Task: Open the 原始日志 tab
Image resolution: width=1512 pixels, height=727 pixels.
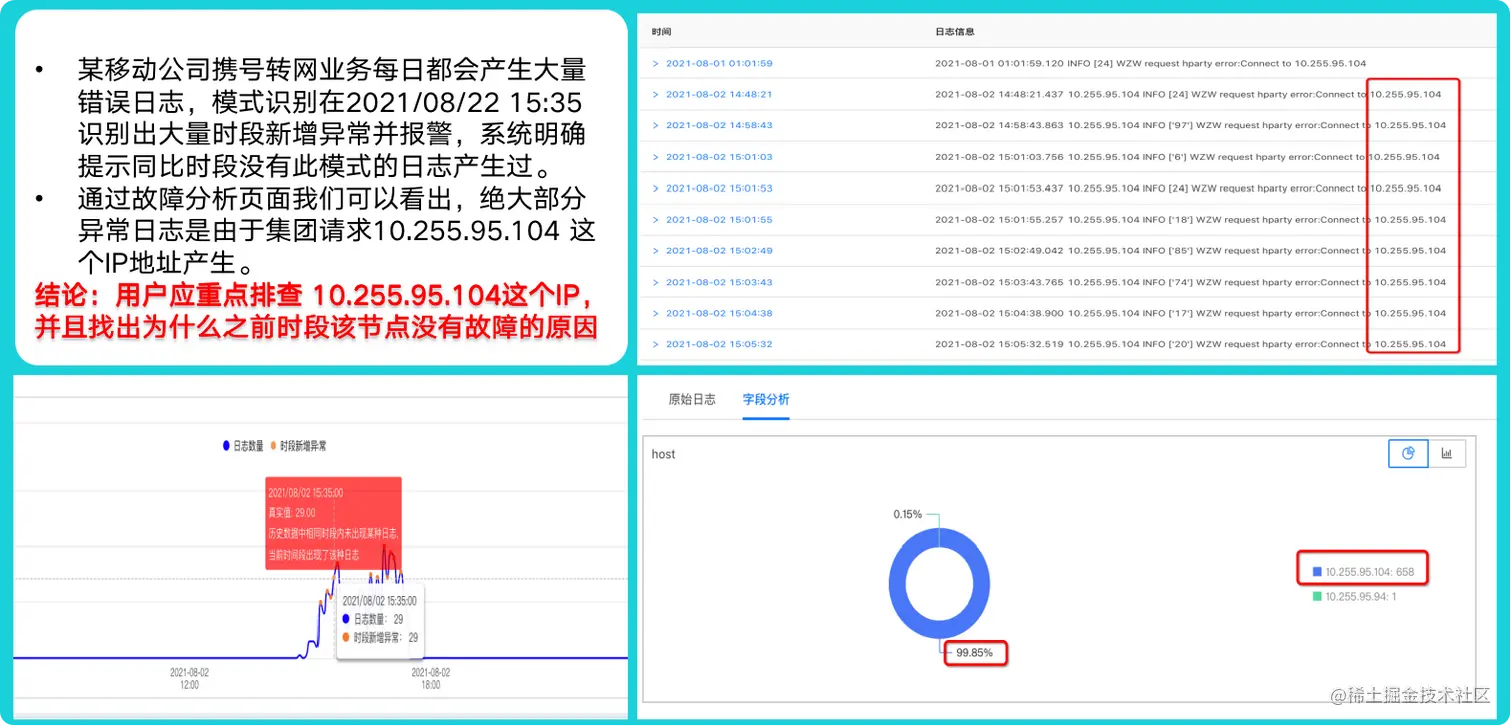Action: coord(692,399)
